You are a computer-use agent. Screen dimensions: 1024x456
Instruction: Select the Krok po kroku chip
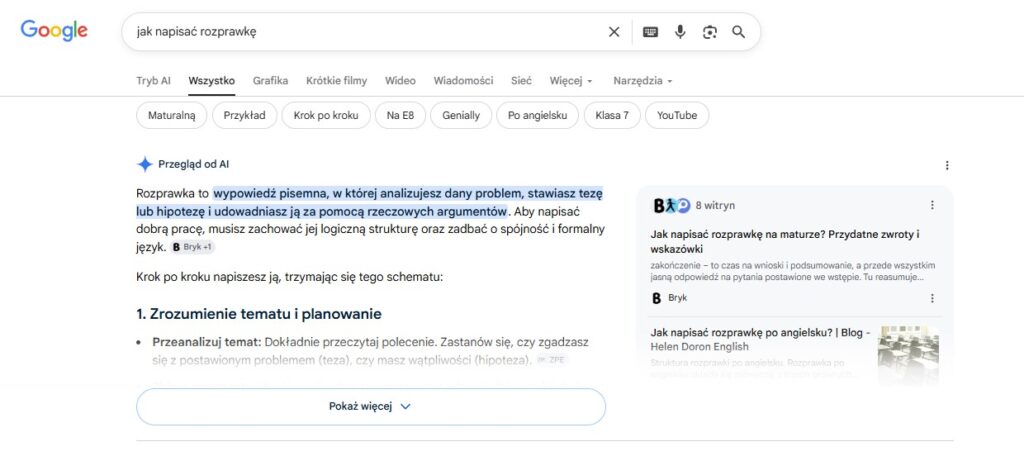326,116
